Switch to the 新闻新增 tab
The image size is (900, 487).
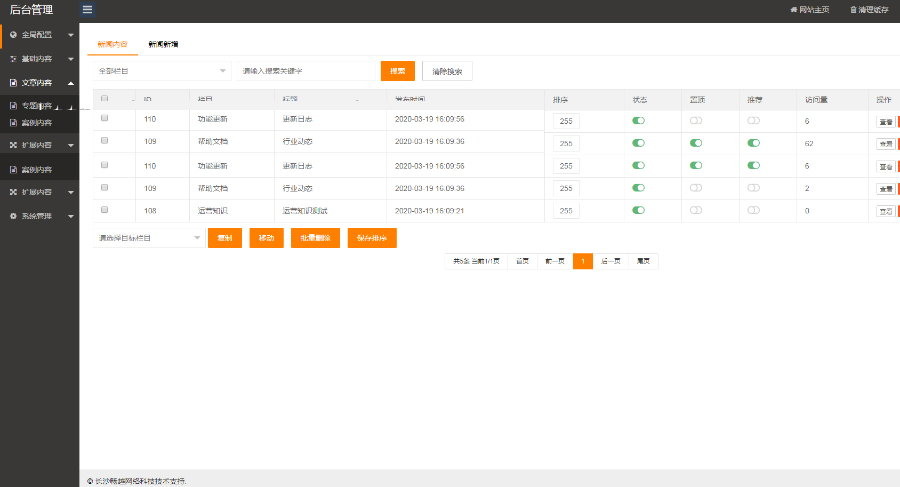click(163, 45)
